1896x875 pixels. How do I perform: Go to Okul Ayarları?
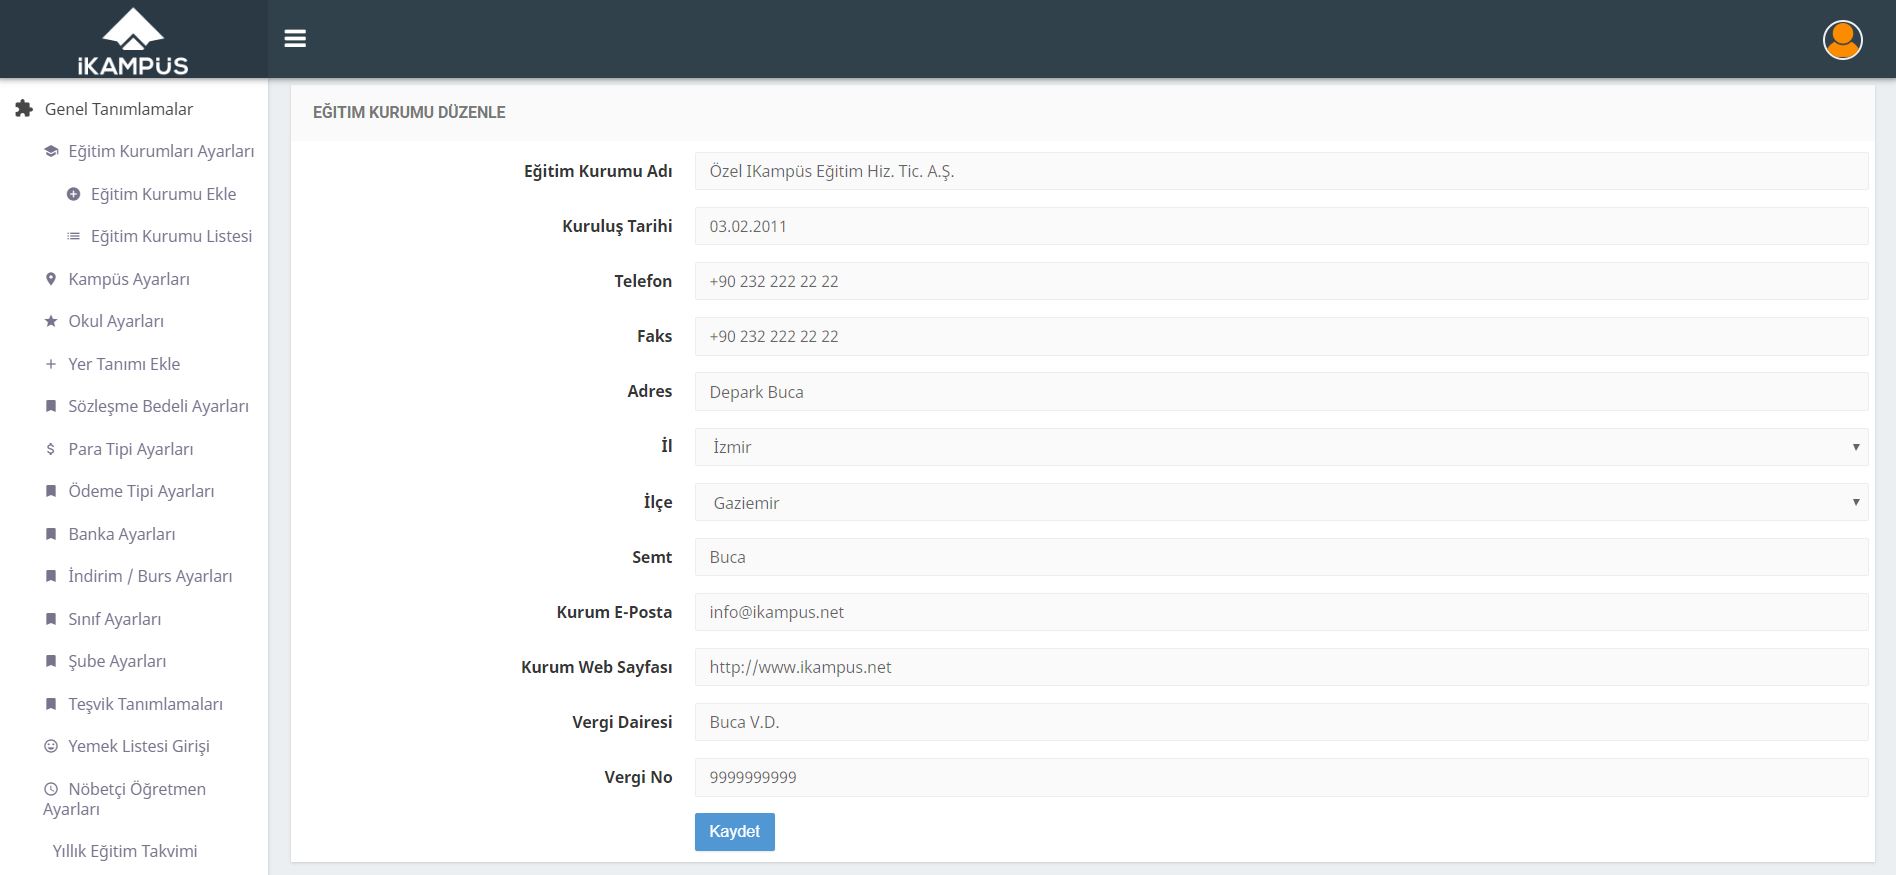(x=116, y=321)
